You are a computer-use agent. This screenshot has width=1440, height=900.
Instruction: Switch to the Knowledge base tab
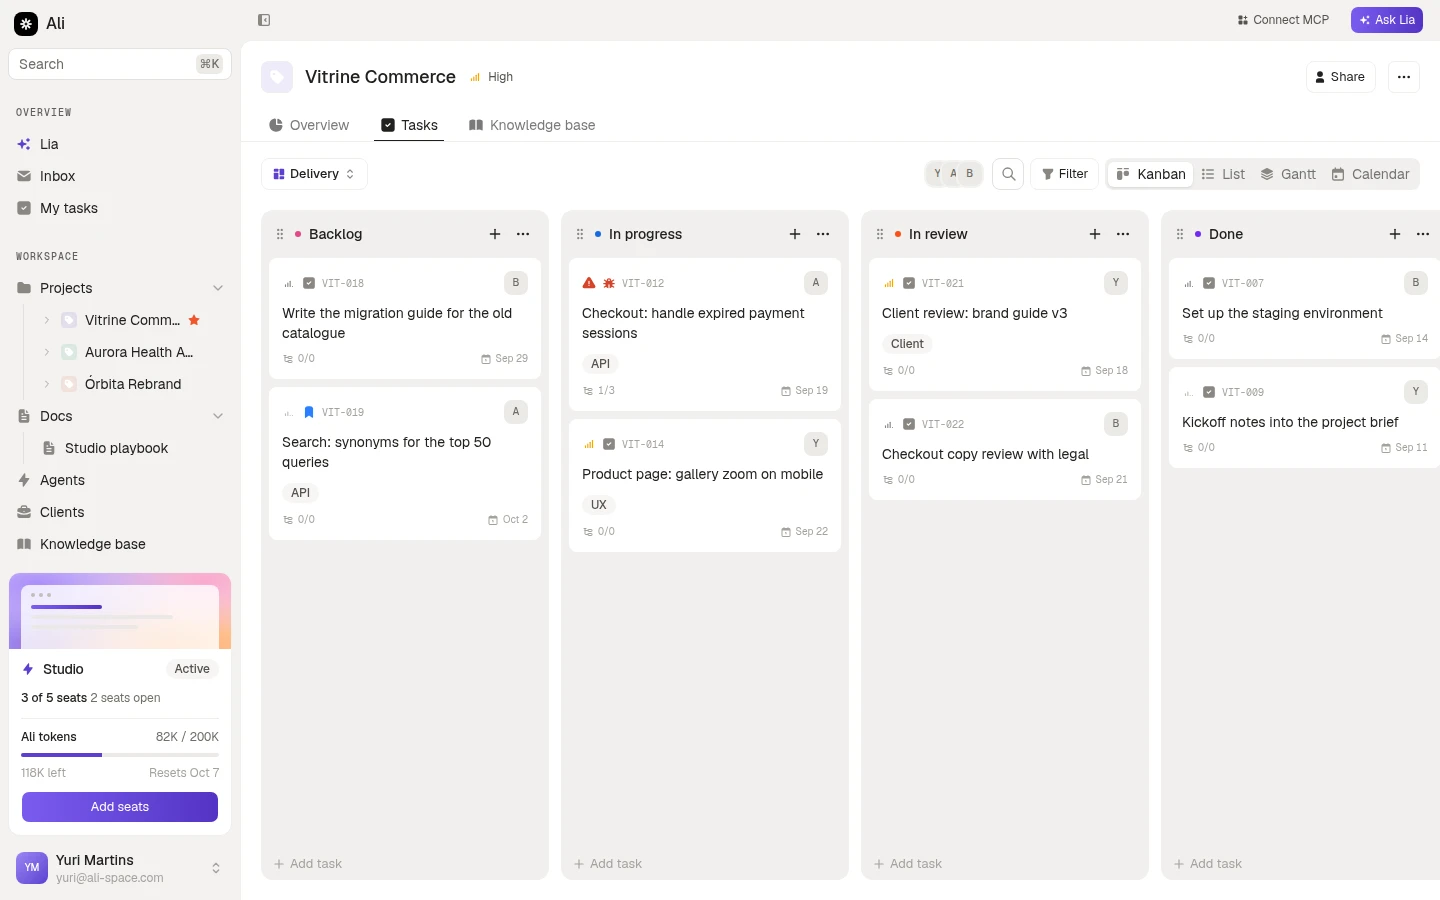(532, 125)
